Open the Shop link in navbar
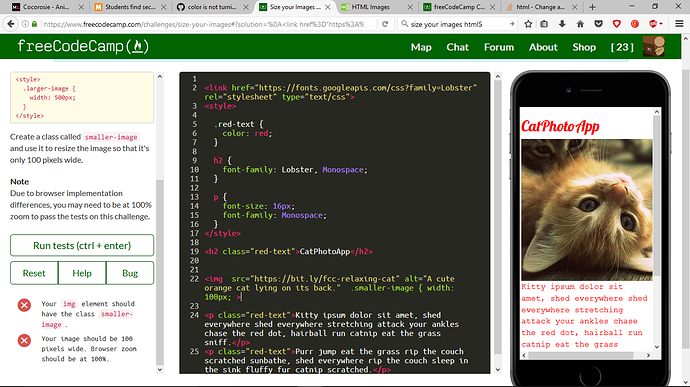This screenshot has height=387, width=690. click(584, 47)
